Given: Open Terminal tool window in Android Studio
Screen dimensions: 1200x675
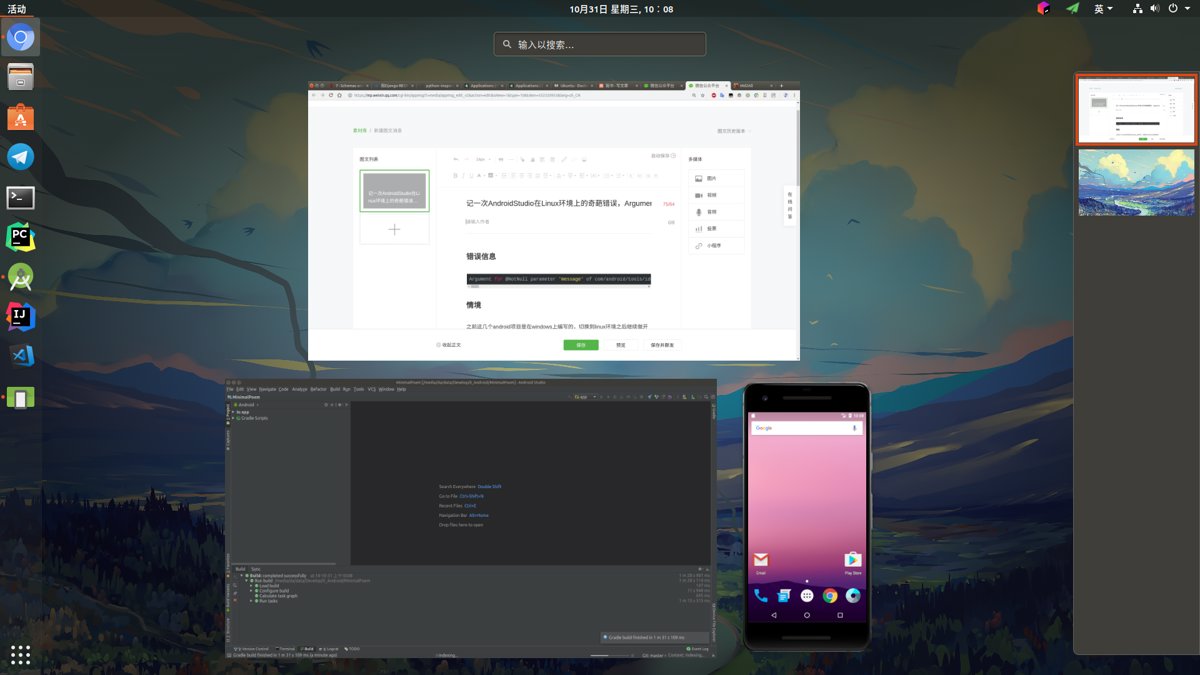Looking at the screenshot, I should (285, 649).
